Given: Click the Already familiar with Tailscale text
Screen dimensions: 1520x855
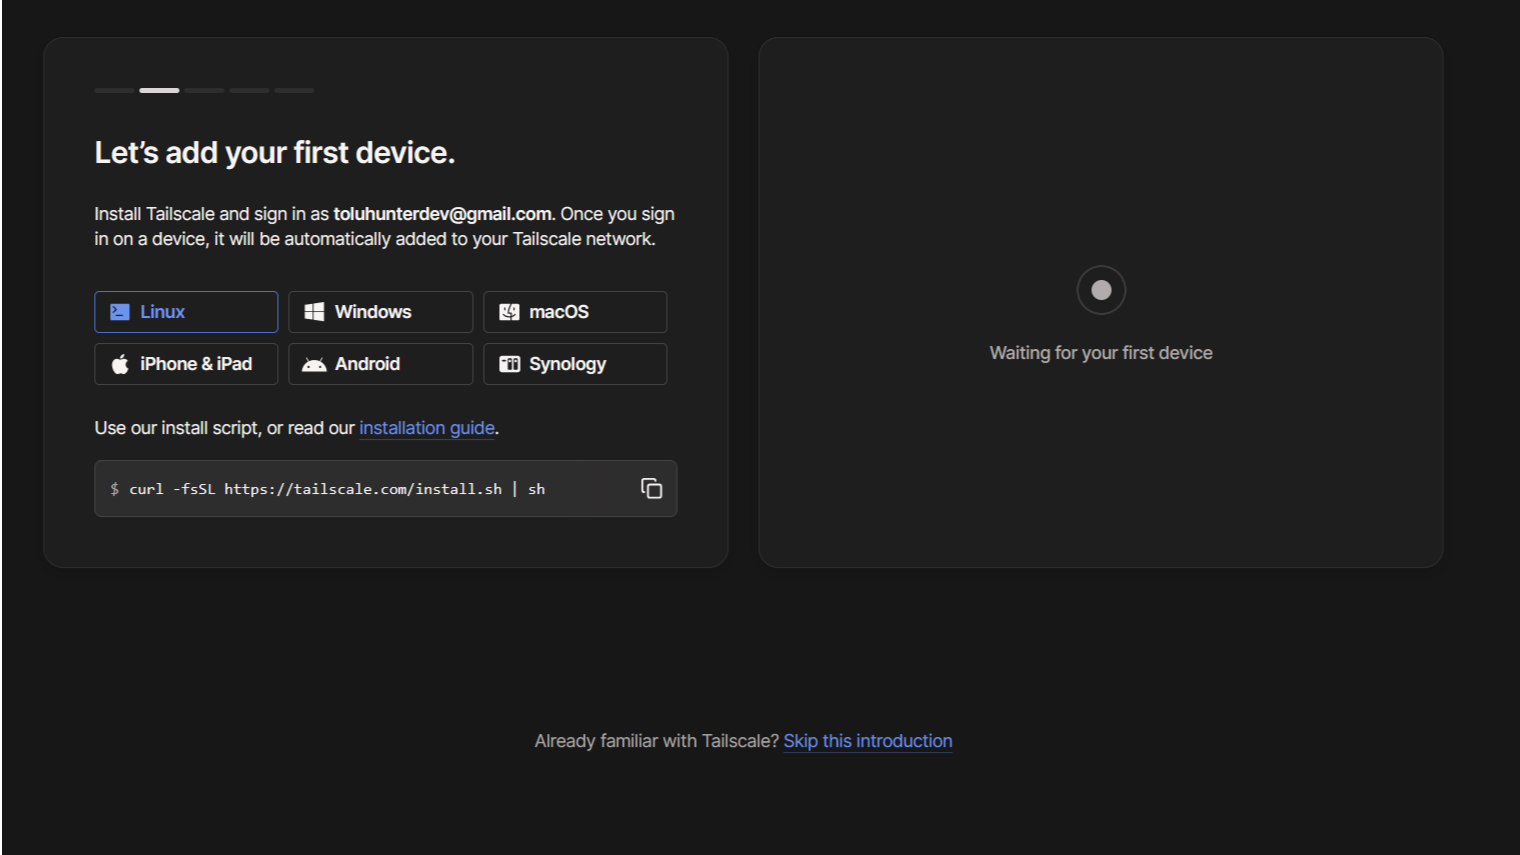Looking at the screenshot, I should pyautogui.click(x=656, y=741).
